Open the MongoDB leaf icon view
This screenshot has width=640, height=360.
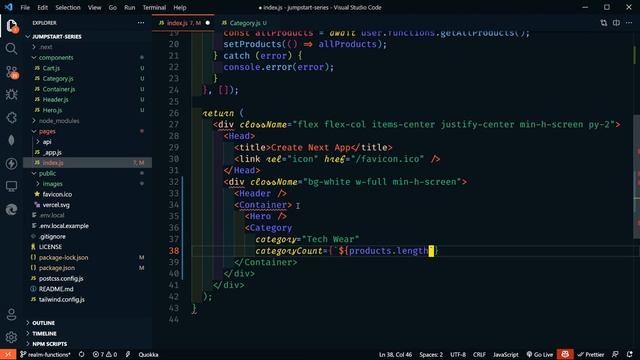point(11,140)
